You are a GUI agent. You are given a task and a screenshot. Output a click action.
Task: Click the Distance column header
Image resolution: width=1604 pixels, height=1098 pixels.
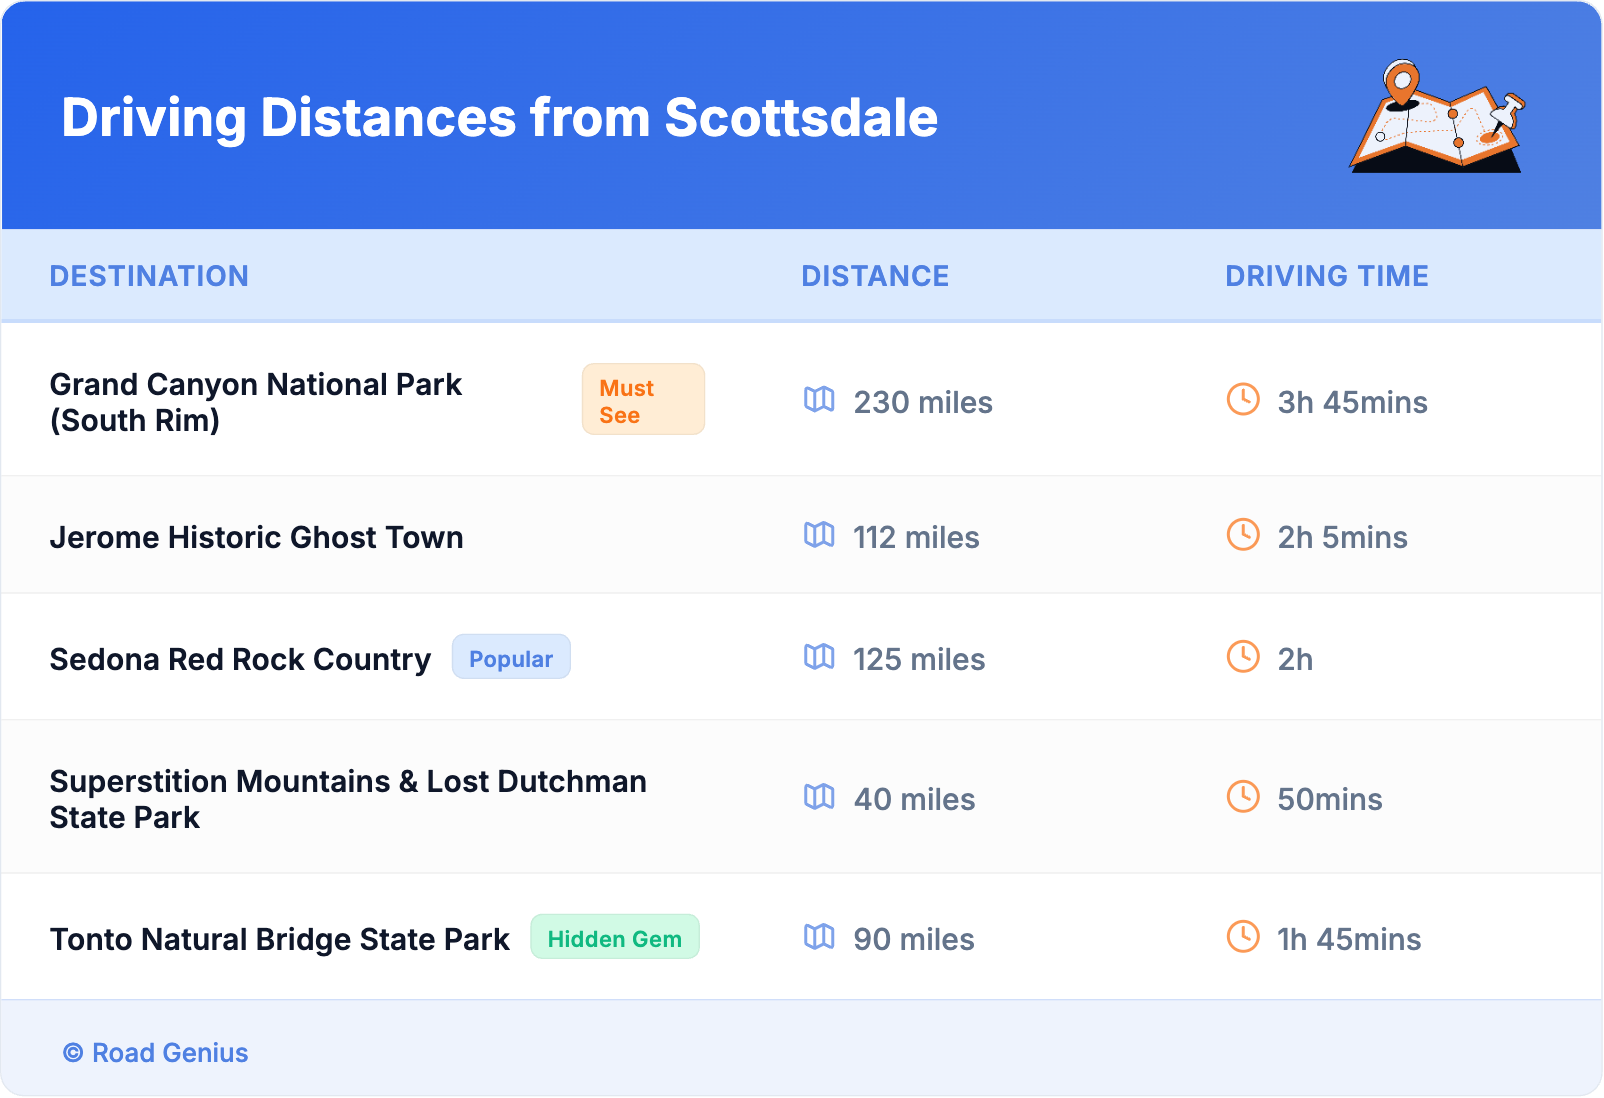pyautogui.click(x=875, y=276)
